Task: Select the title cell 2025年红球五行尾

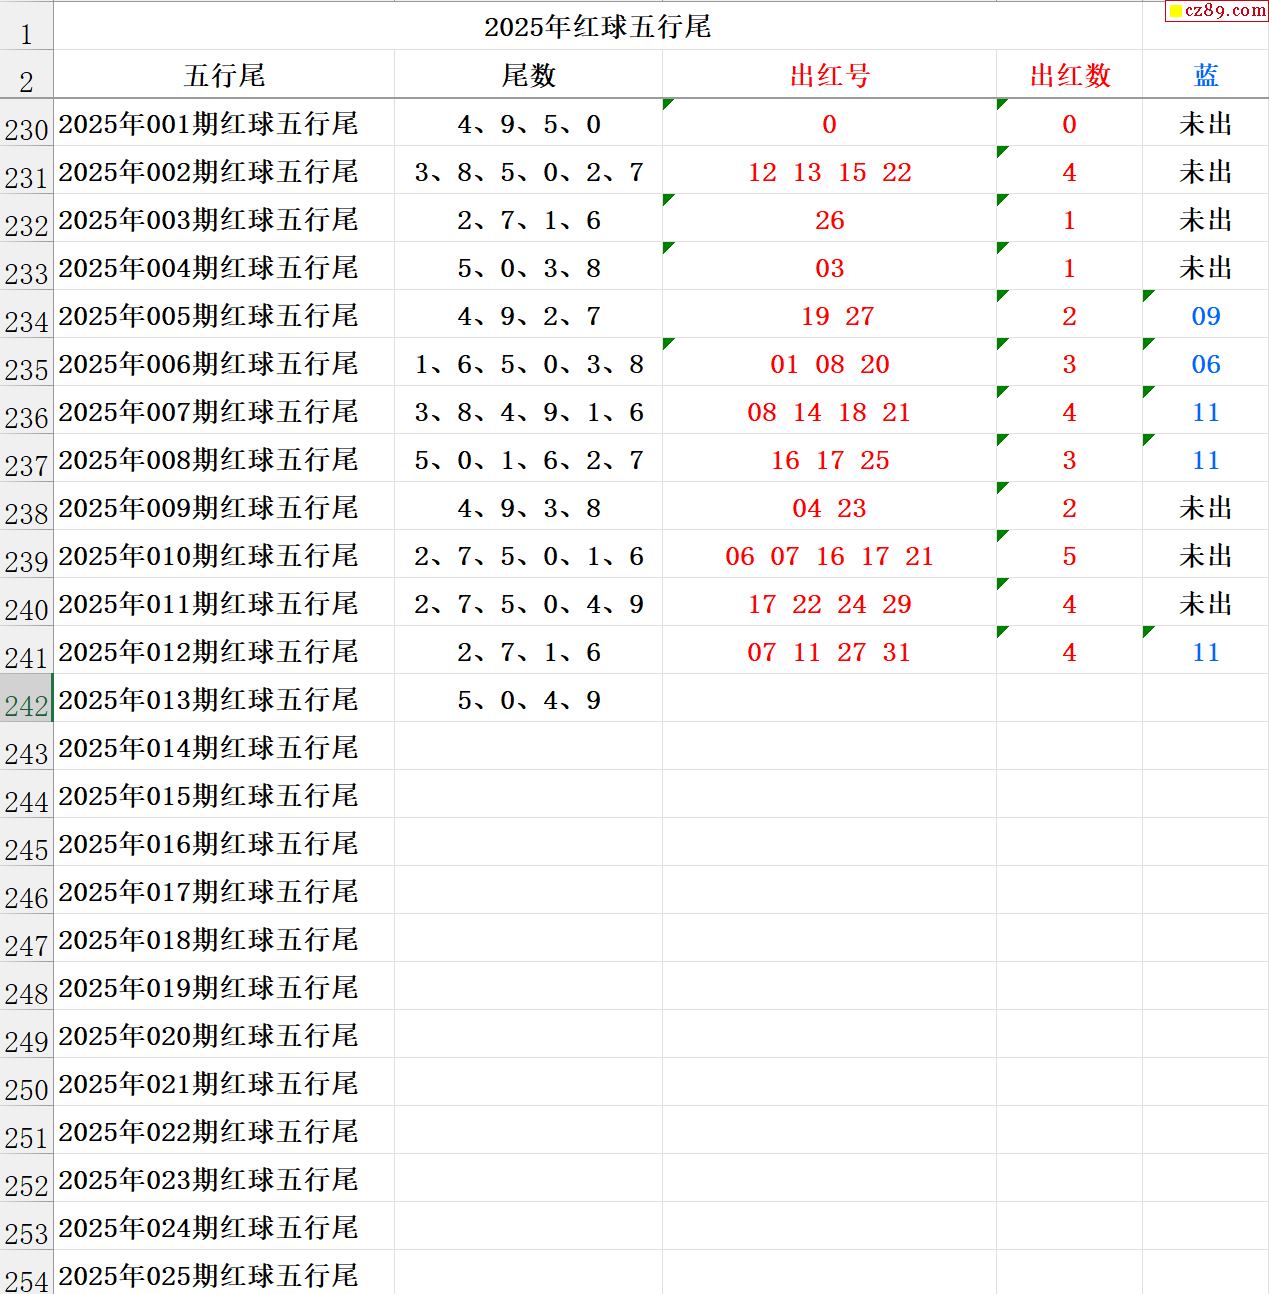Action: [597, 27]
